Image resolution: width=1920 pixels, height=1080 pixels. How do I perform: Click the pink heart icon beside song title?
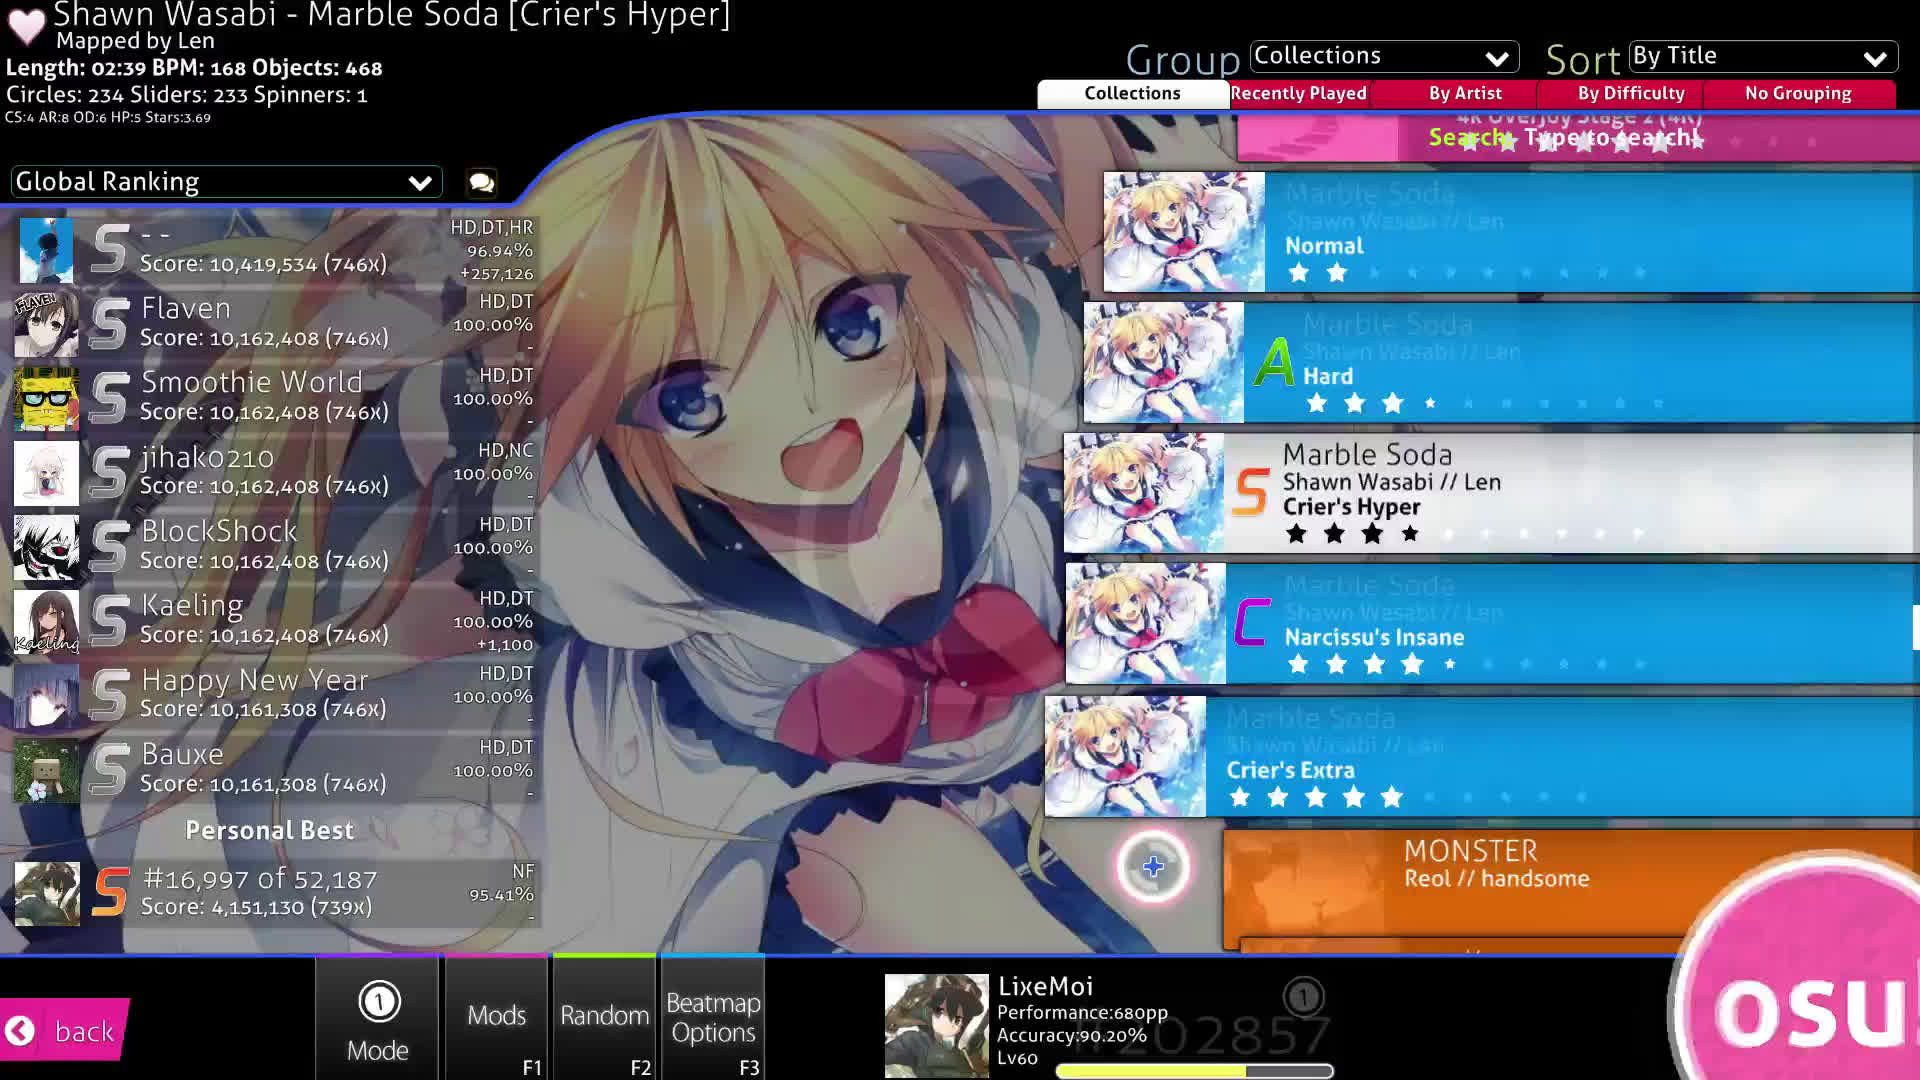coord(27,26)
